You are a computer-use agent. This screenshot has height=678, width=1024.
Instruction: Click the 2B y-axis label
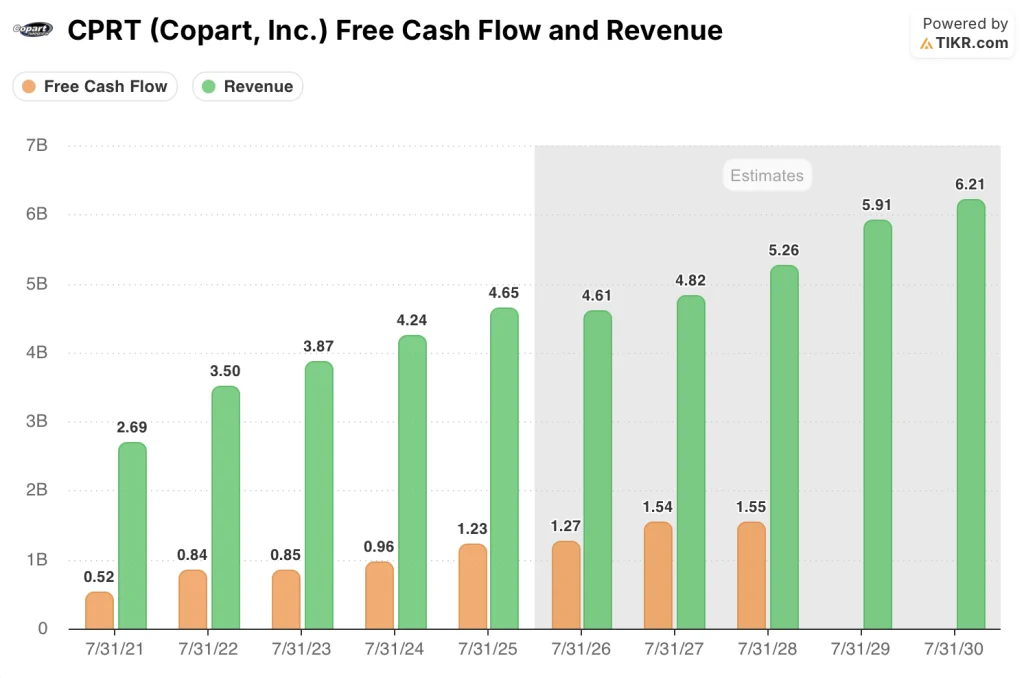(x=37, y=489)
